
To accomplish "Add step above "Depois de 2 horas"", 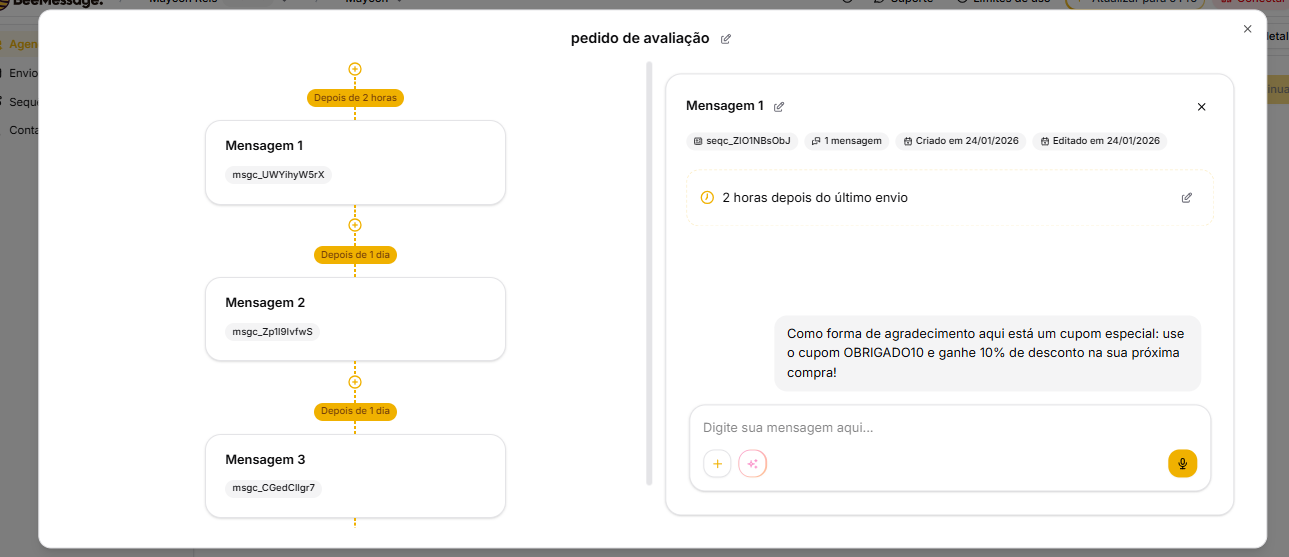I will click(x=355, y=69).
